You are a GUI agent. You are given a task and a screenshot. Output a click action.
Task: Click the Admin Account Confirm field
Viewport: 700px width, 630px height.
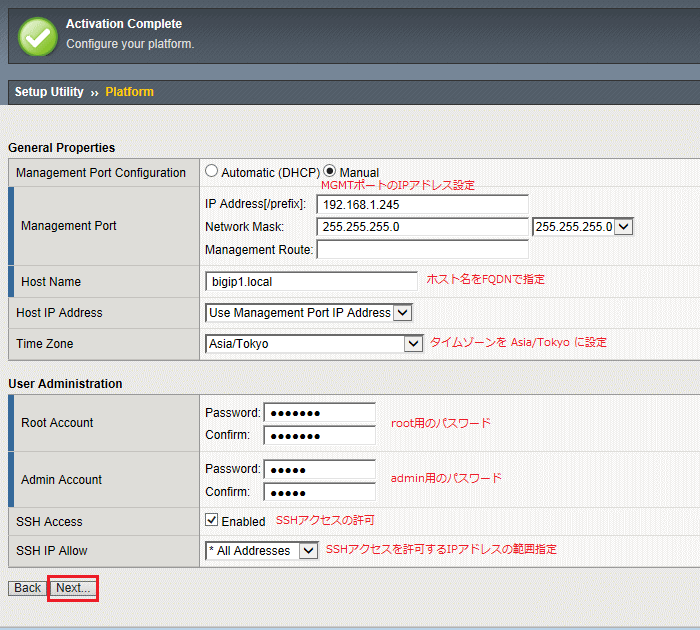[x=319, y=492]
